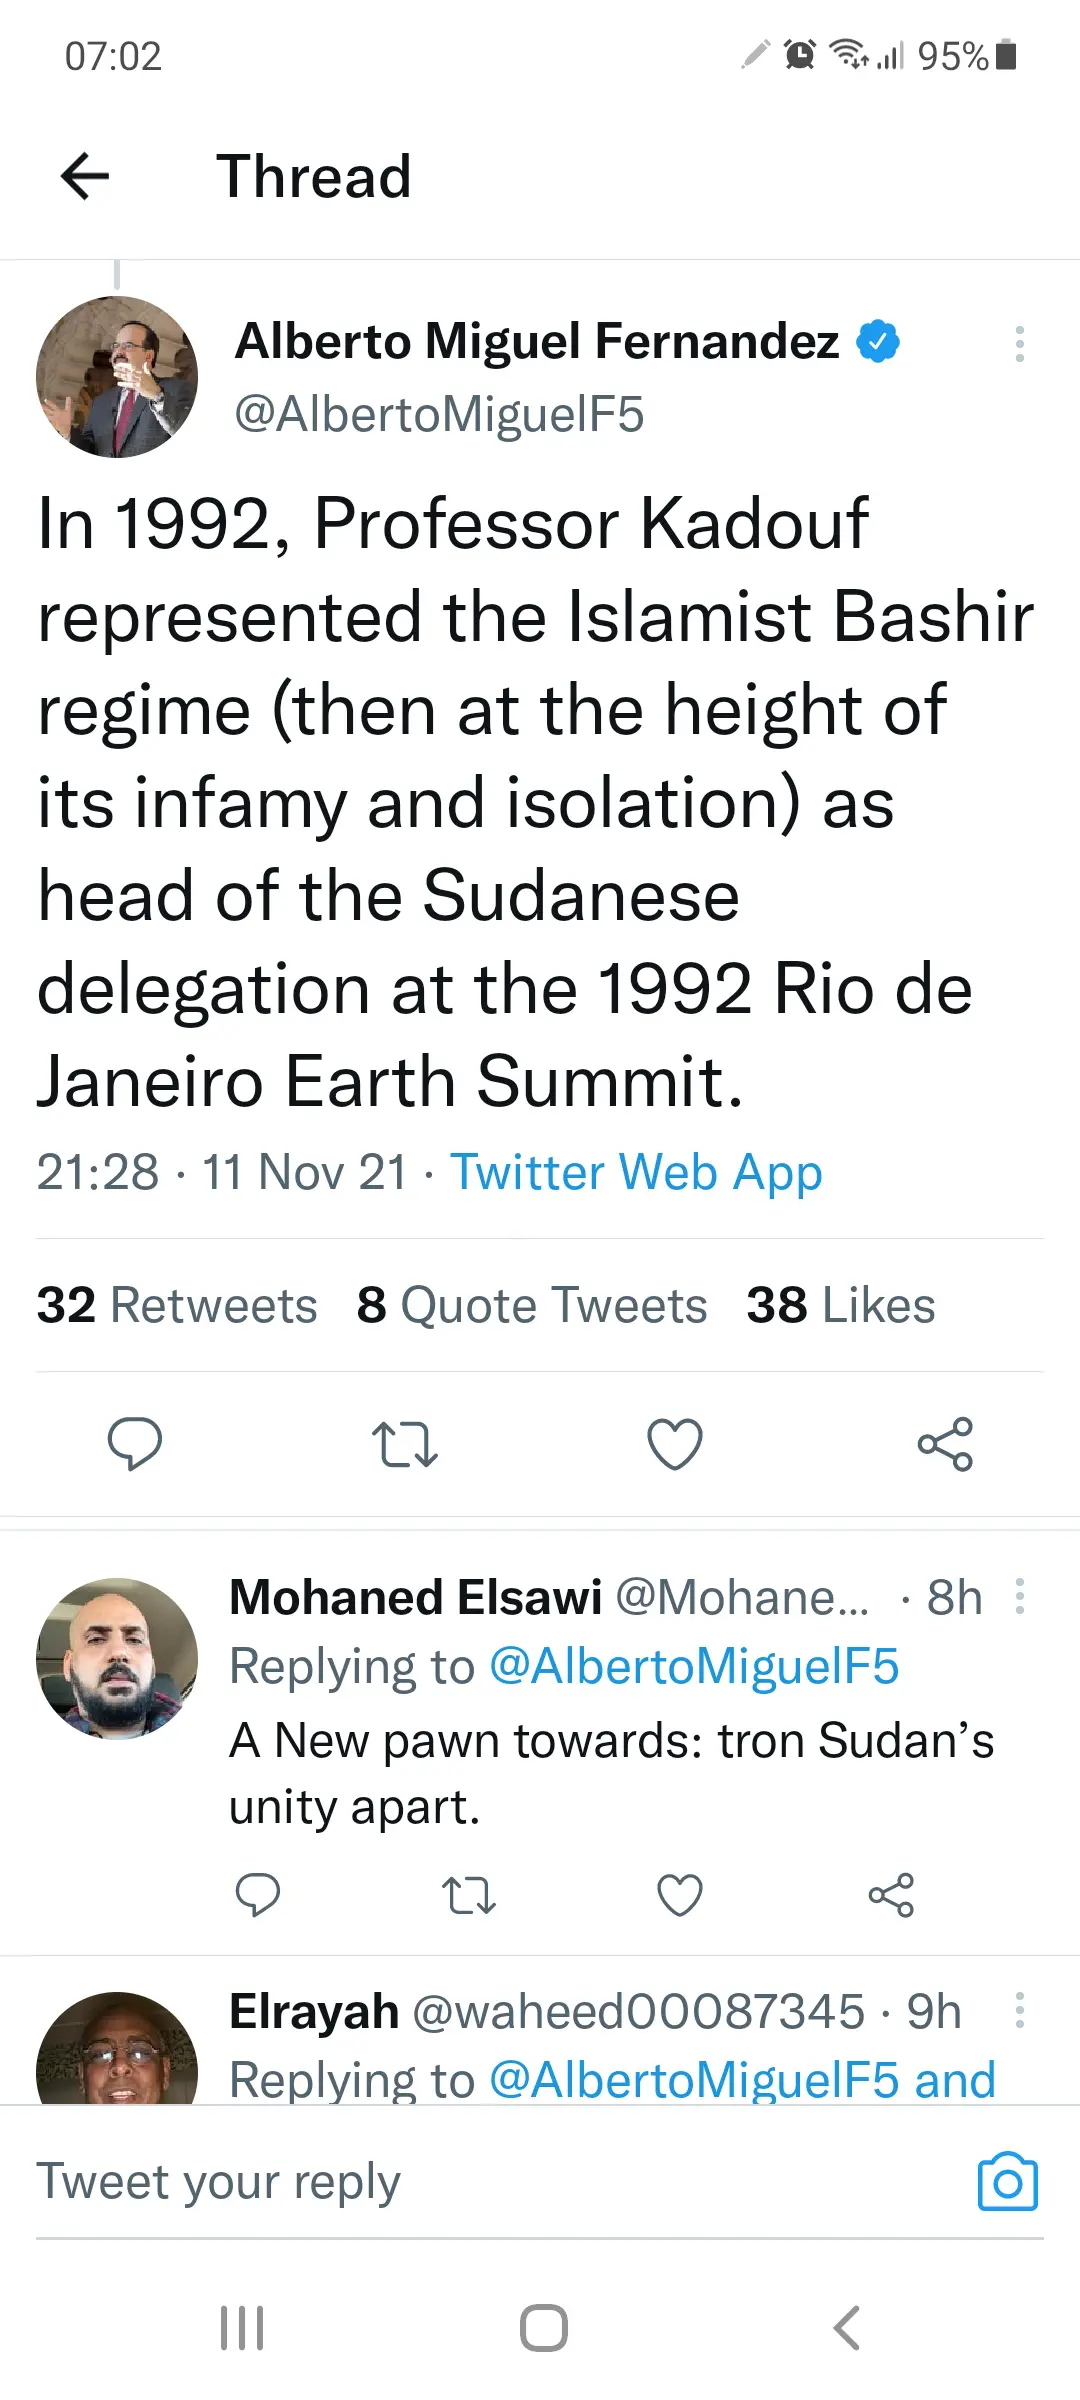The height and width of the screenshot is (2400, 1080).
Task: Open Alberto Miguel Fernandez profile picture
Action: click(117, 377)
